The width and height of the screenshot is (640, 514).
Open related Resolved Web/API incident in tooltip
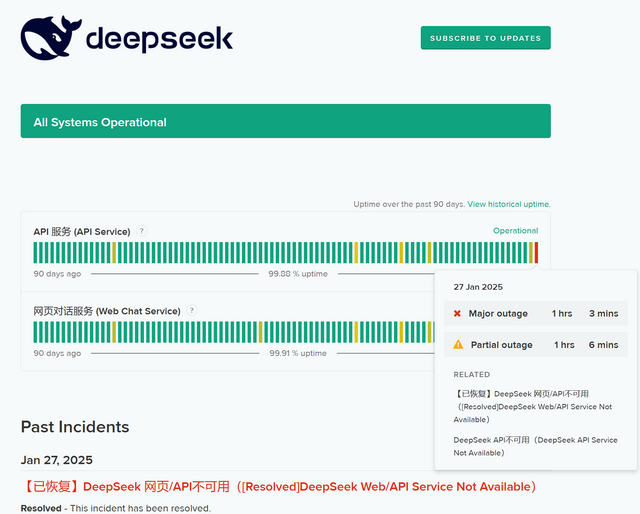[x=533, y=407]
